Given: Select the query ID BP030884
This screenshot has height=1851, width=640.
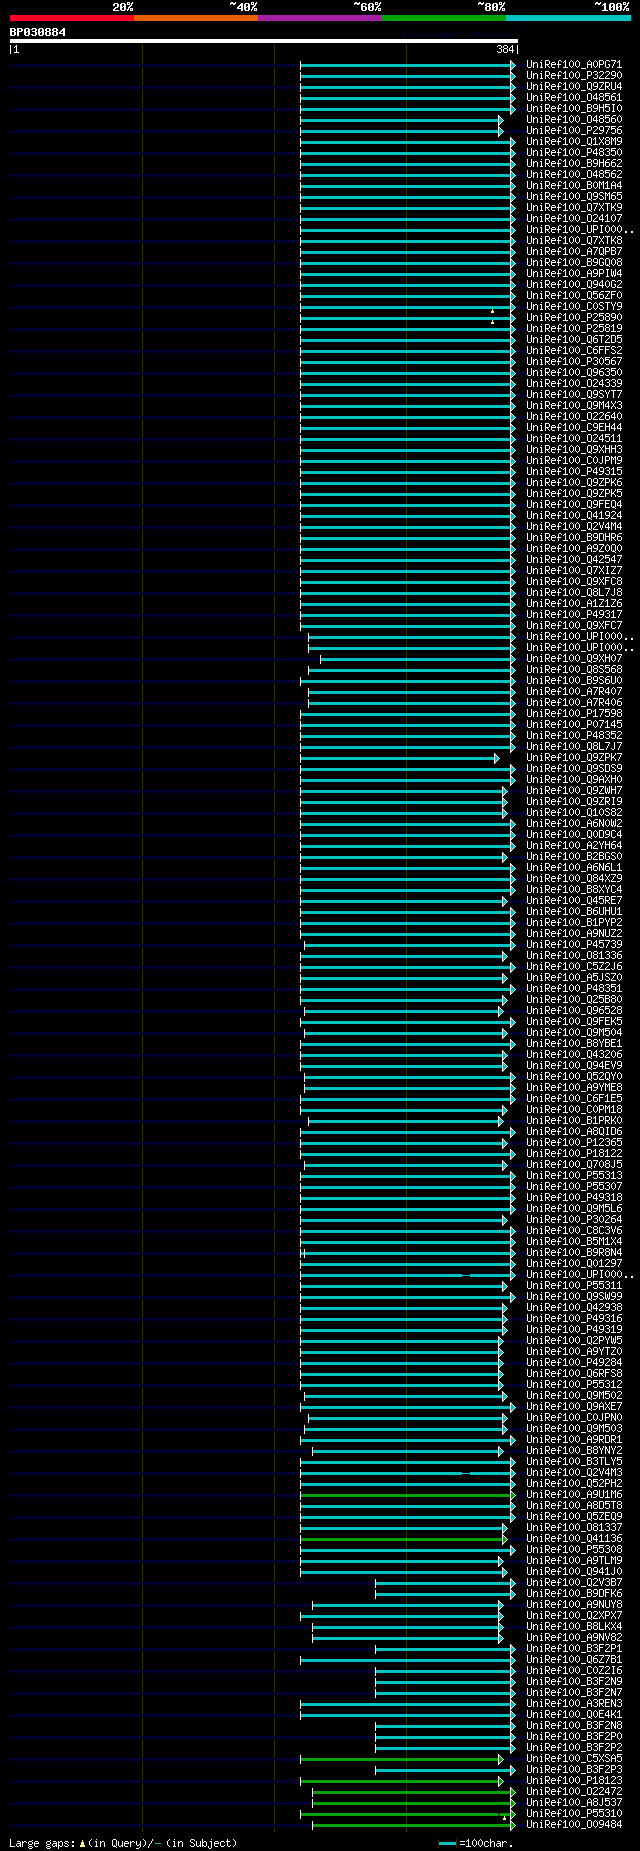Looking at the screenshot, I should [x=38, y=32].
